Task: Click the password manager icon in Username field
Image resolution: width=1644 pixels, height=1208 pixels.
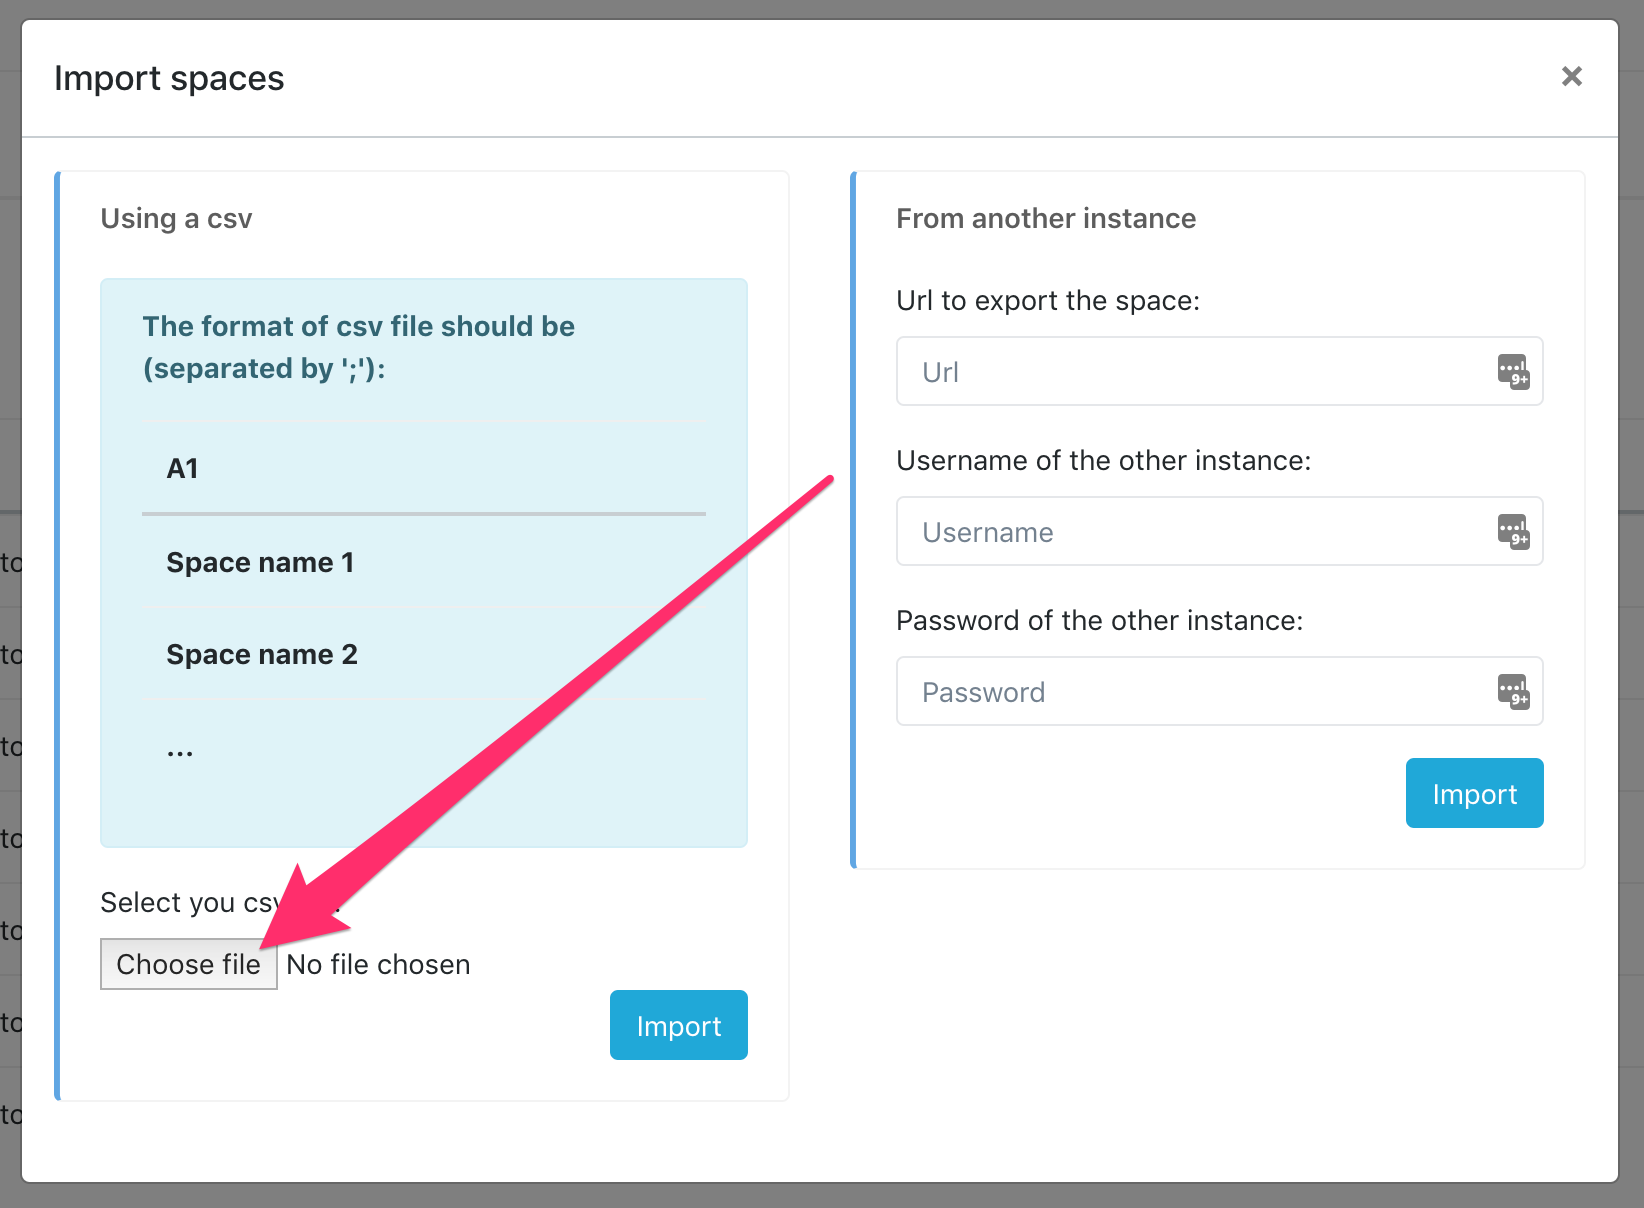Action: pyautogui.click(x=1513, y=531)
